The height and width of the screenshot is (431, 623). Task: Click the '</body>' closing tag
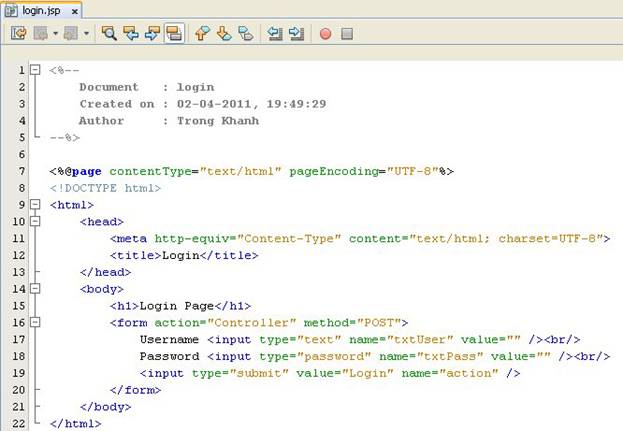tap(105, 407)
